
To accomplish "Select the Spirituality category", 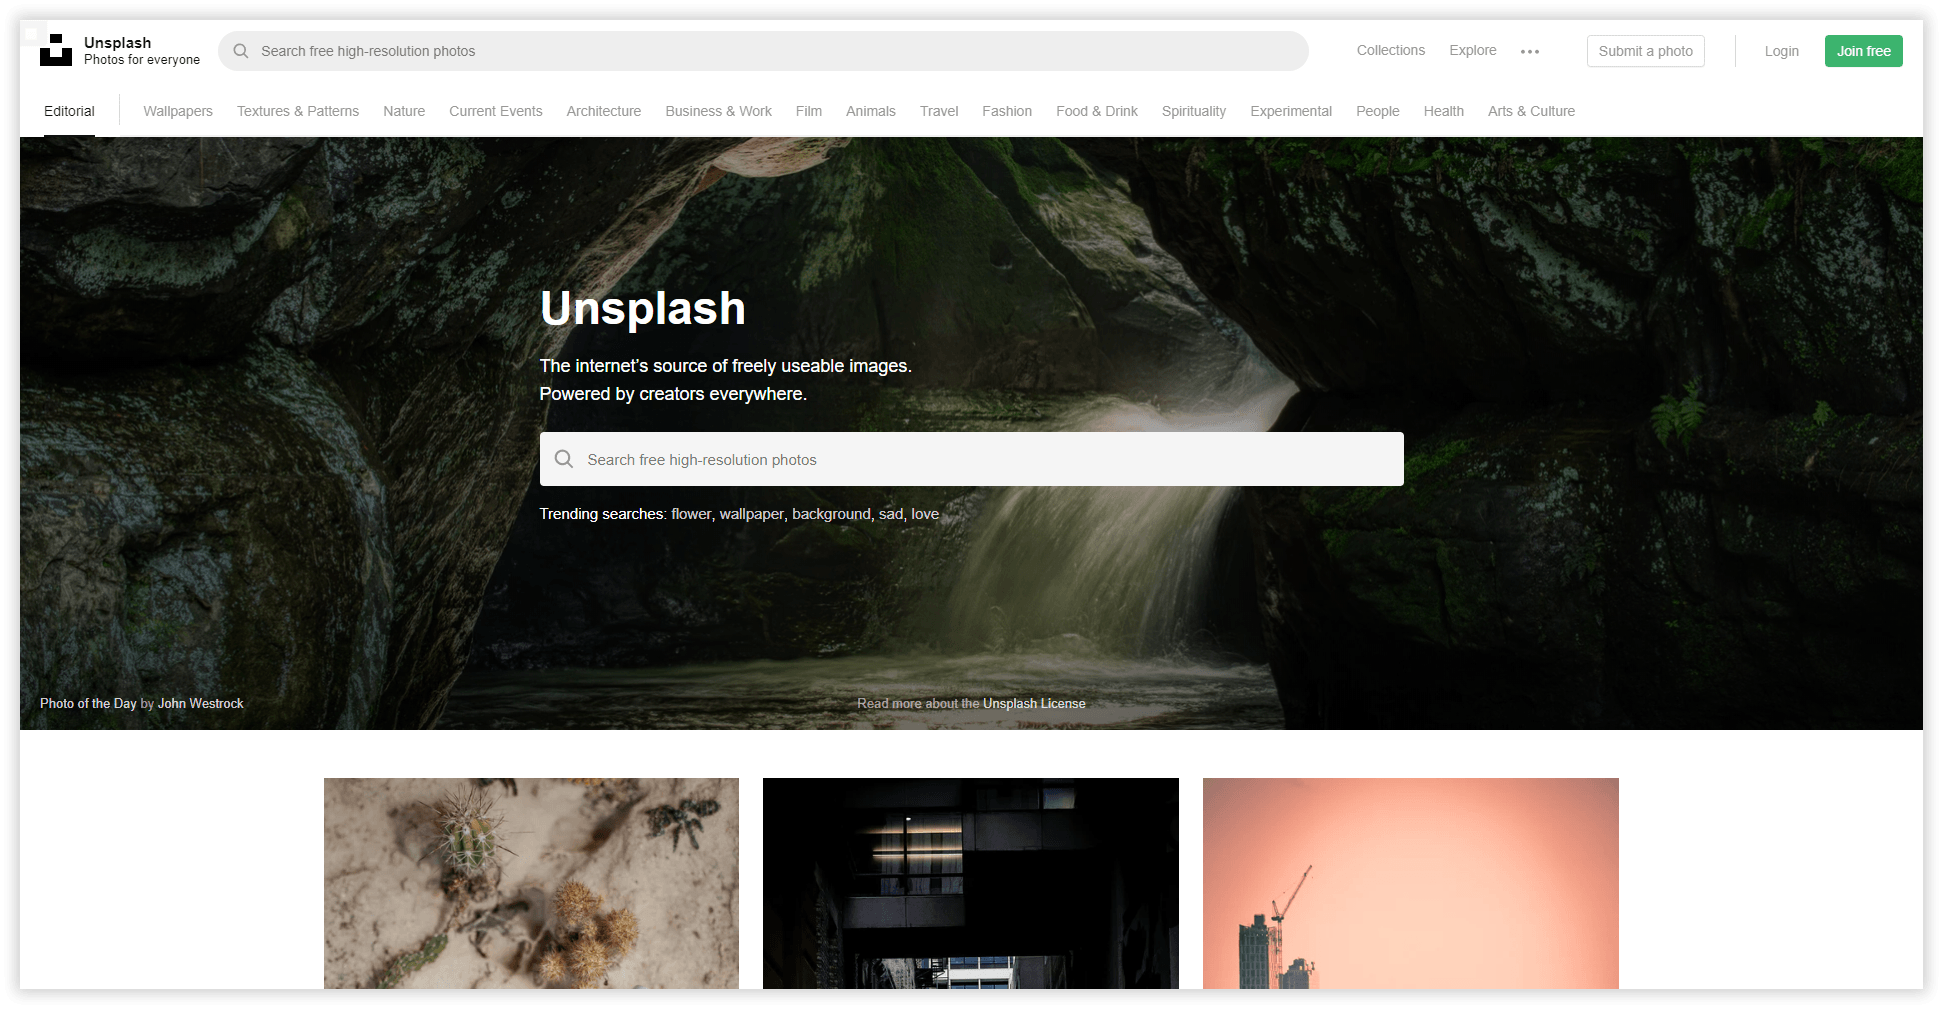I will tap(1194, 111).
